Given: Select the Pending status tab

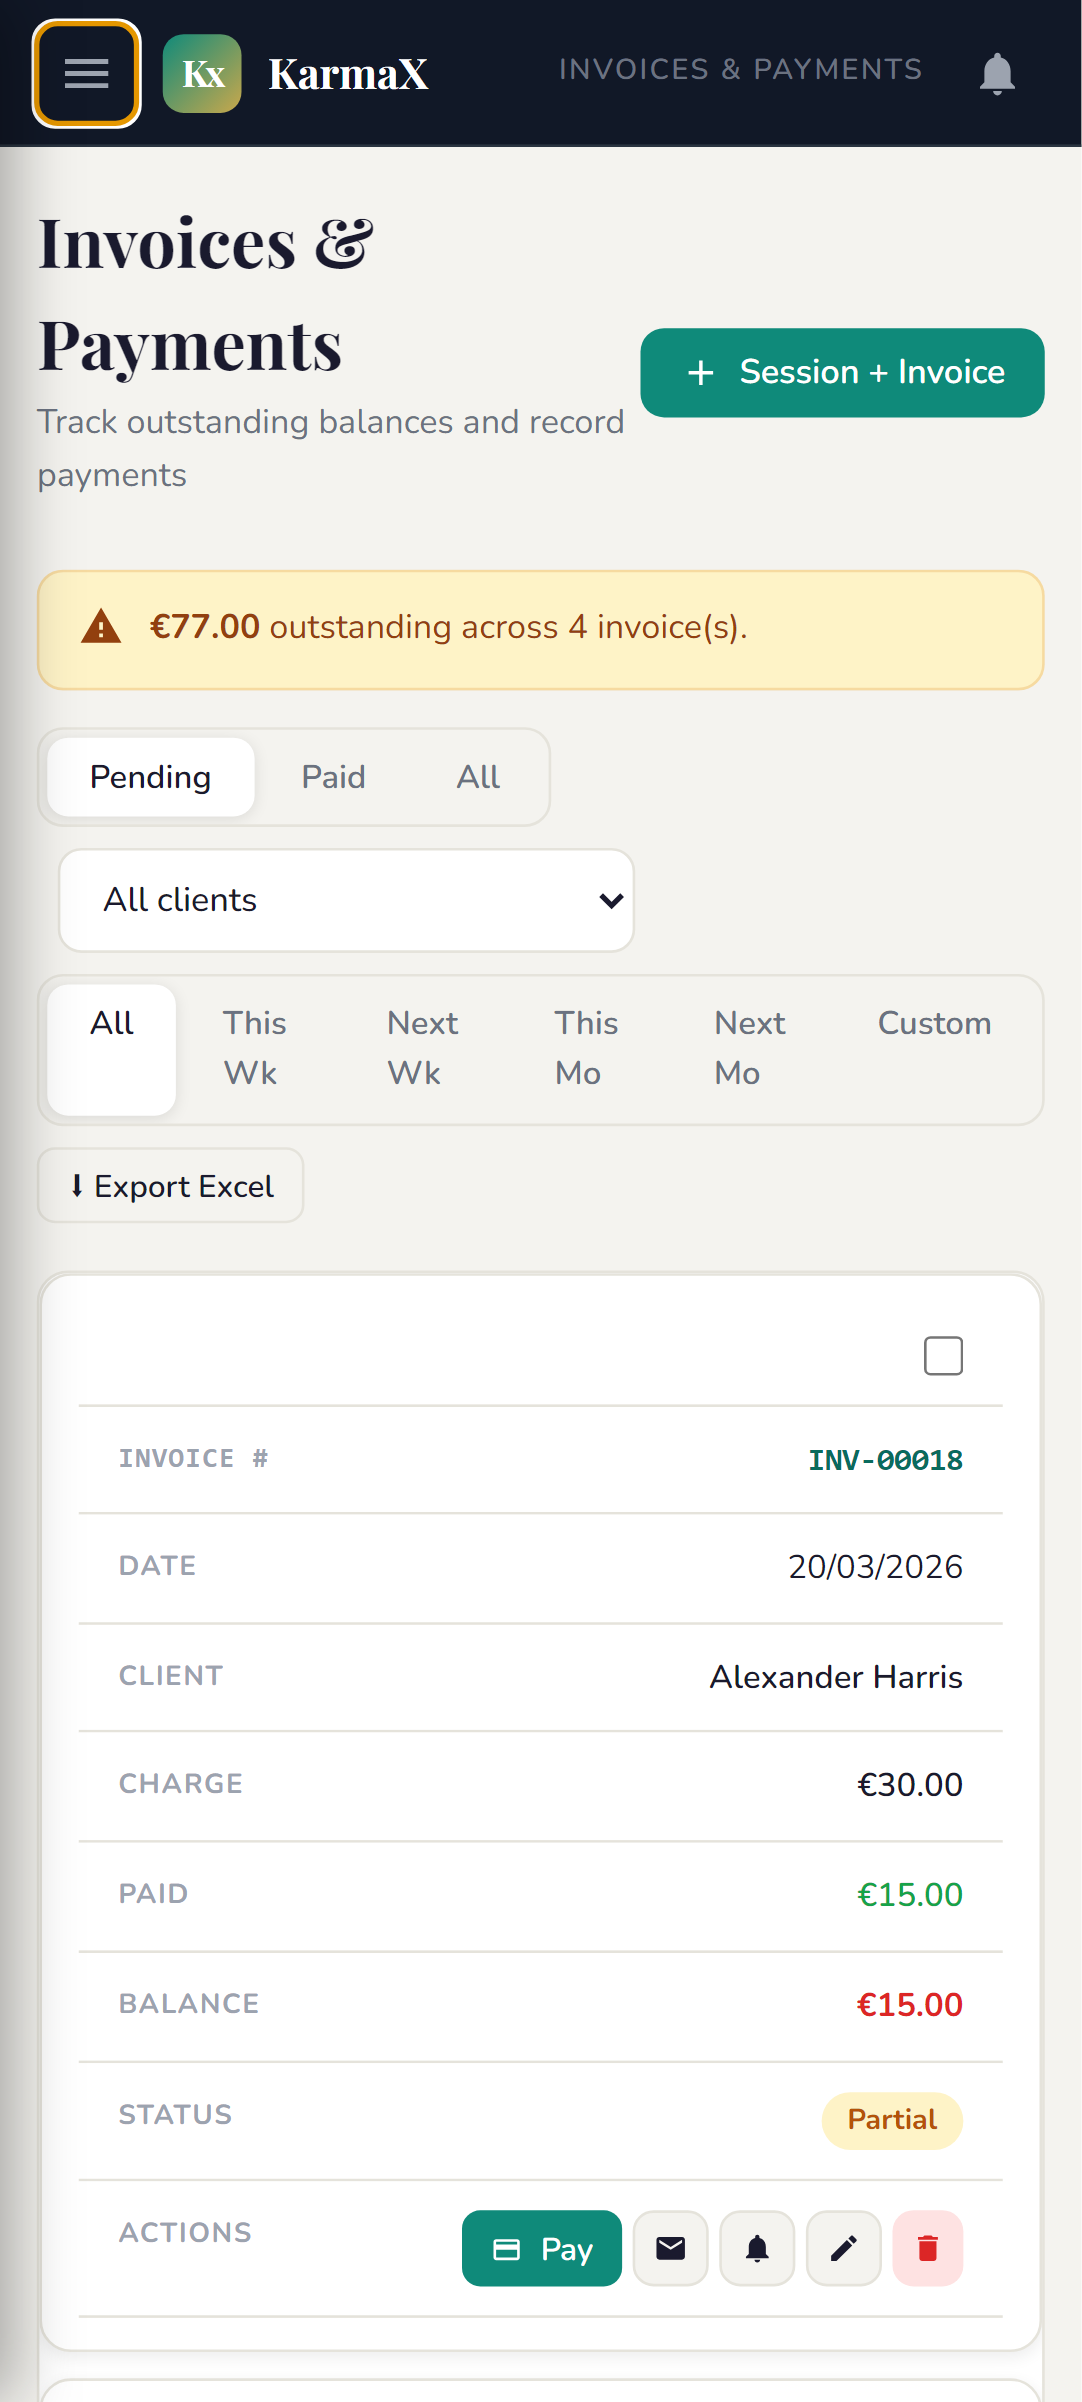Looking at the screenshot, I should coord(151,777).
